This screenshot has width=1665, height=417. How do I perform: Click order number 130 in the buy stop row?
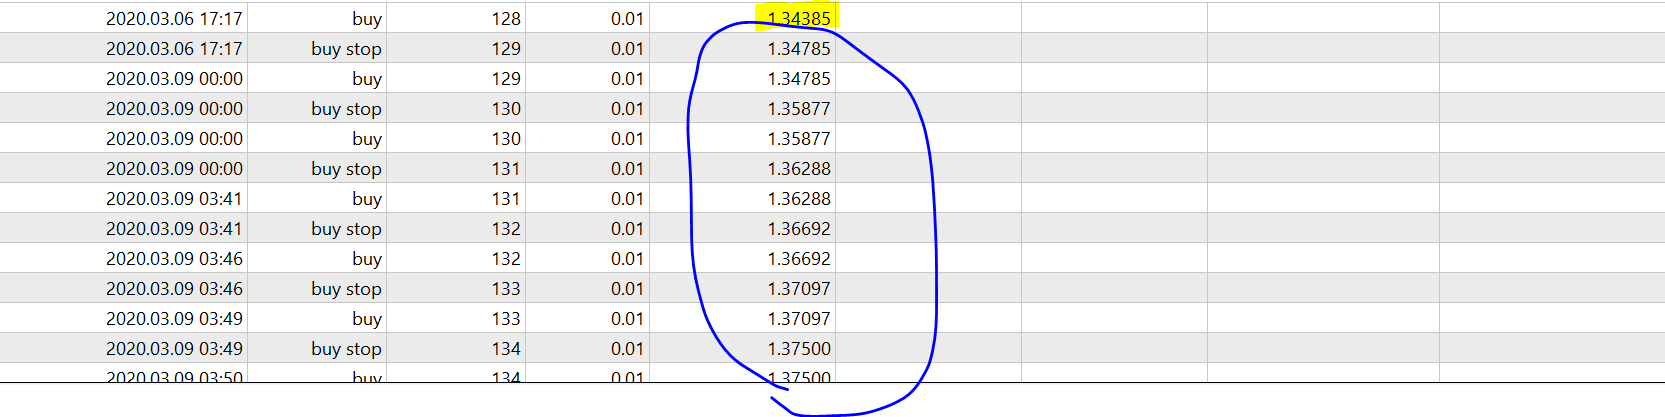(506, 108)
